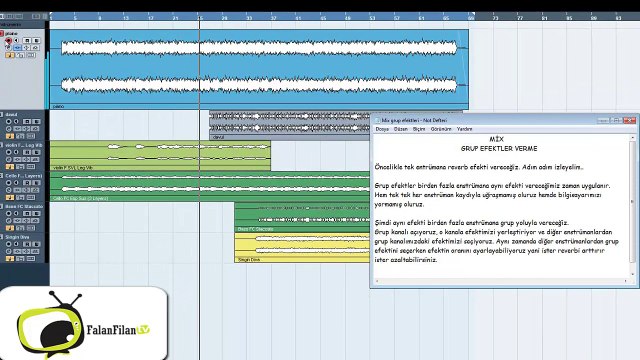
Task: Toggle read automation on the piano track
Action: [x=27, y=40]
